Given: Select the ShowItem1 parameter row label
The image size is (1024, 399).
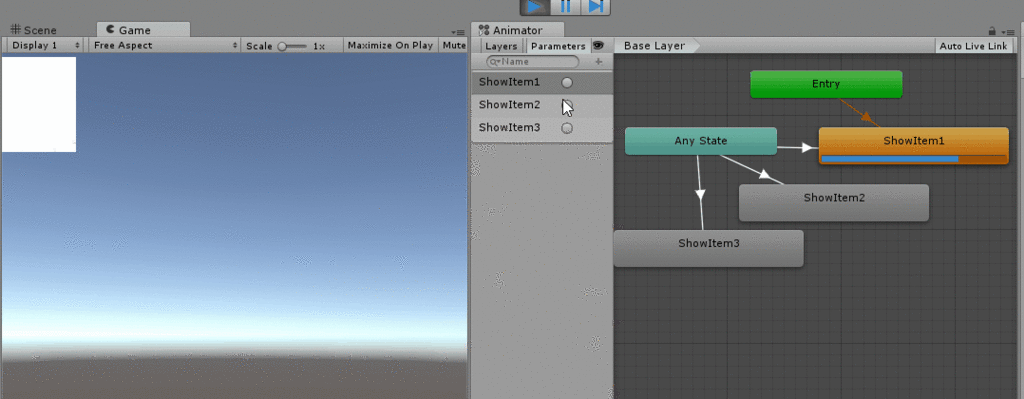Looking at the screenshot, I should coord(509,82).
